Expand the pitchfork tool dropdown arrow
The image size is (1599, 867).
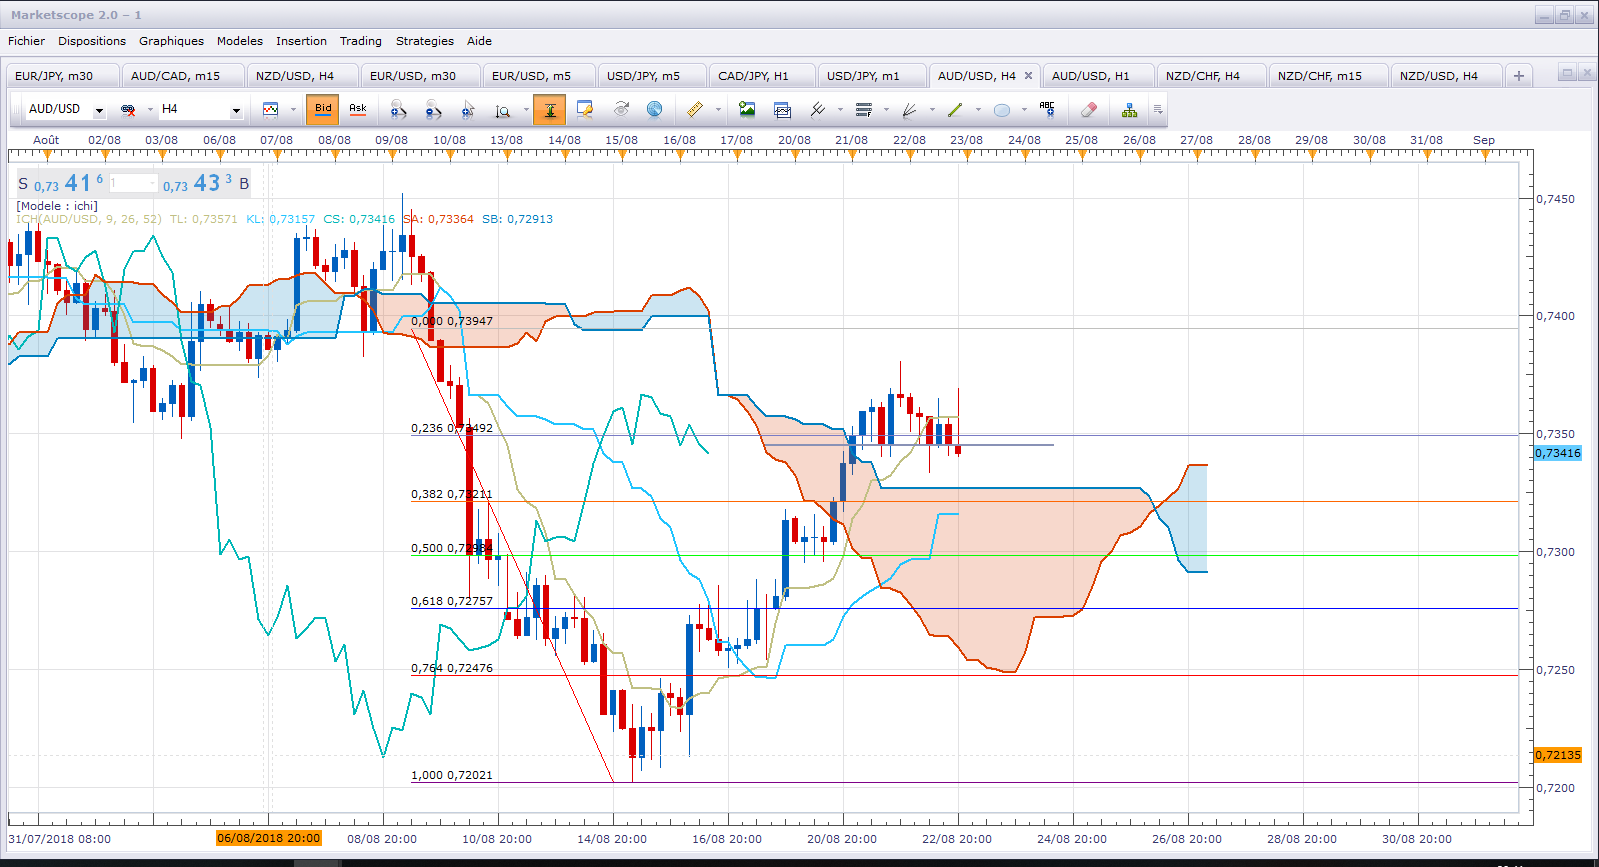pos(840,110)
